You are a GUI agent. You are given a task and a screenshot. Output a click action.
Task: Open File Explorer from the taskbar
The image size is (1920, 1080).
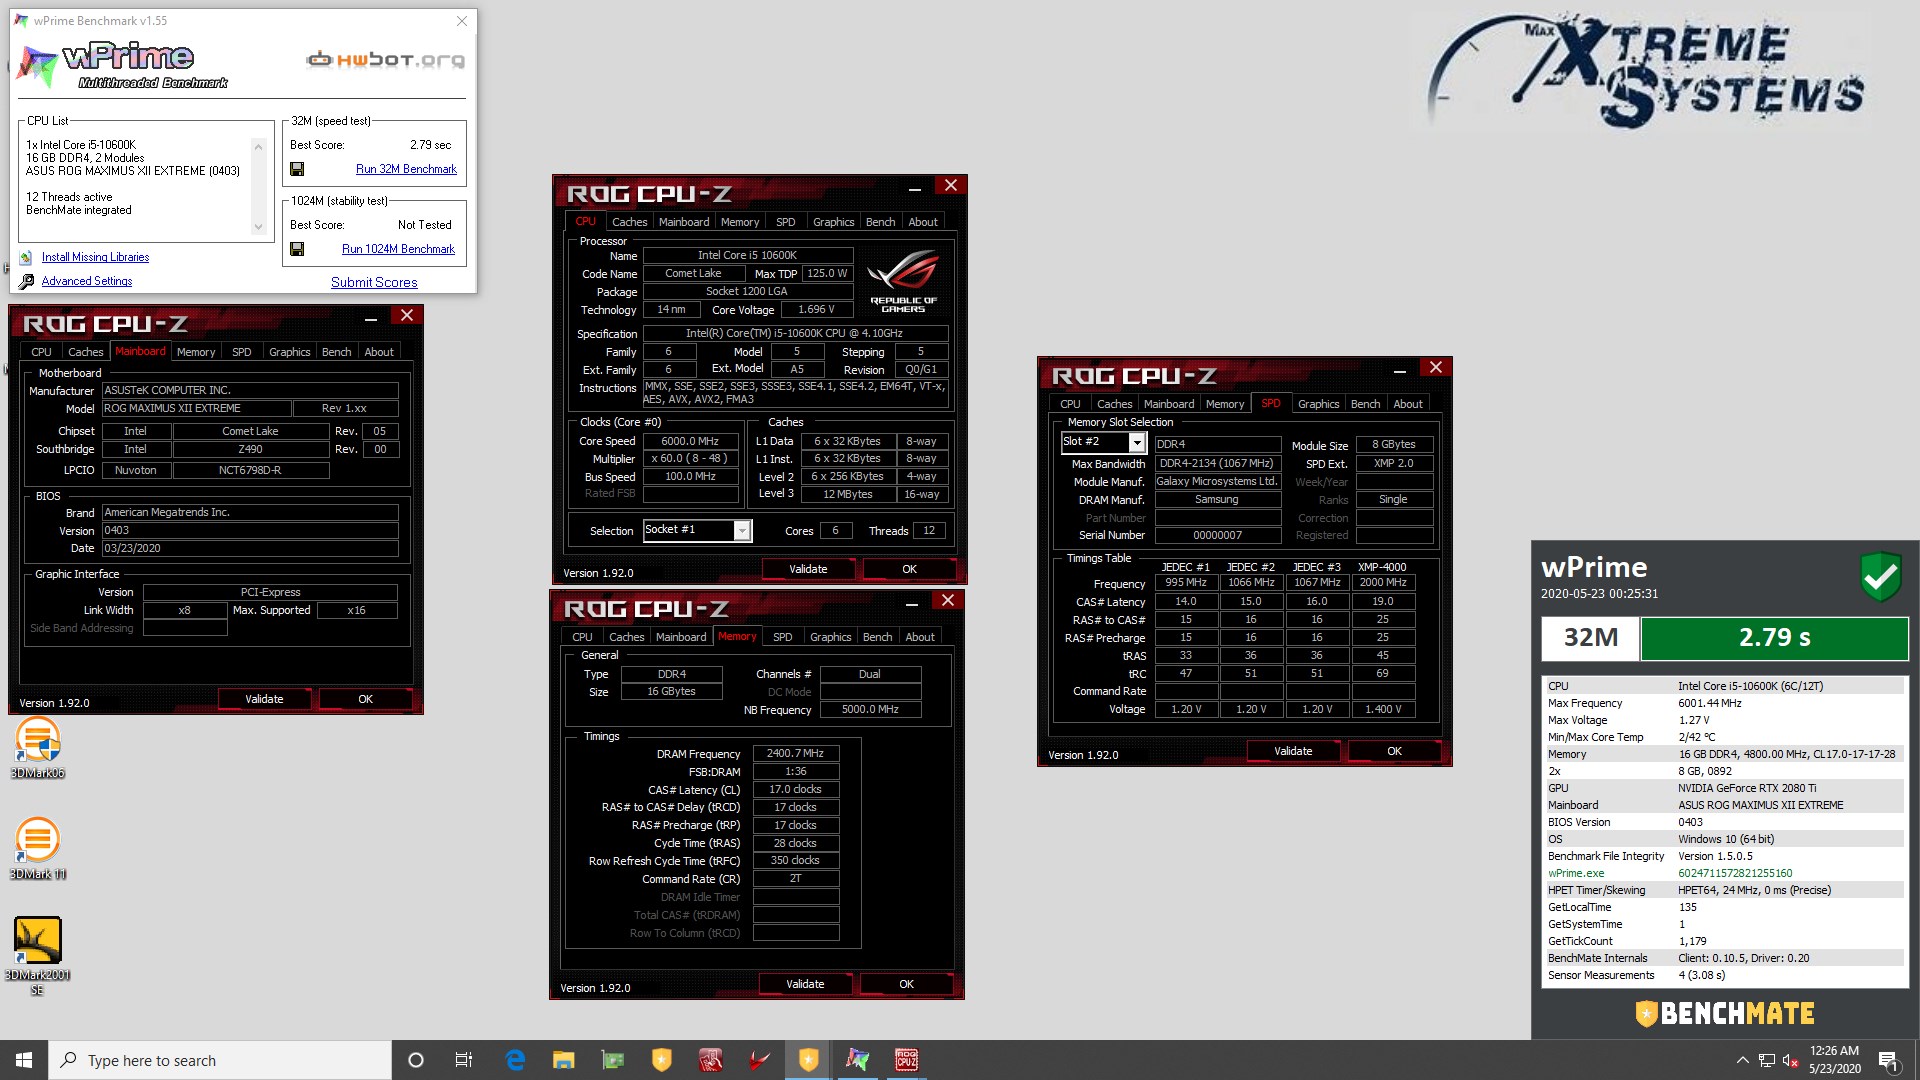pyautogui.click(x=564, y=1060)
